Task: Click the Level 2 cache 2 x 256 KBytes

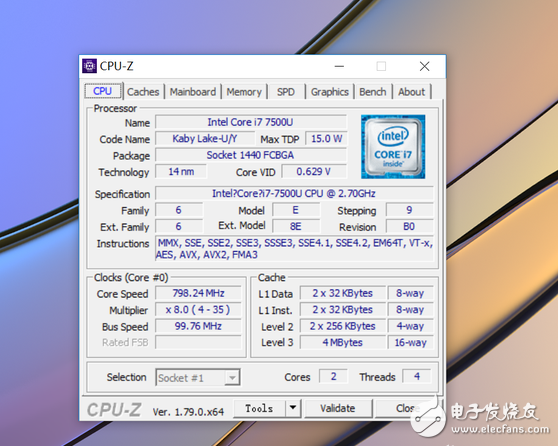Action: tap(343, 326)
